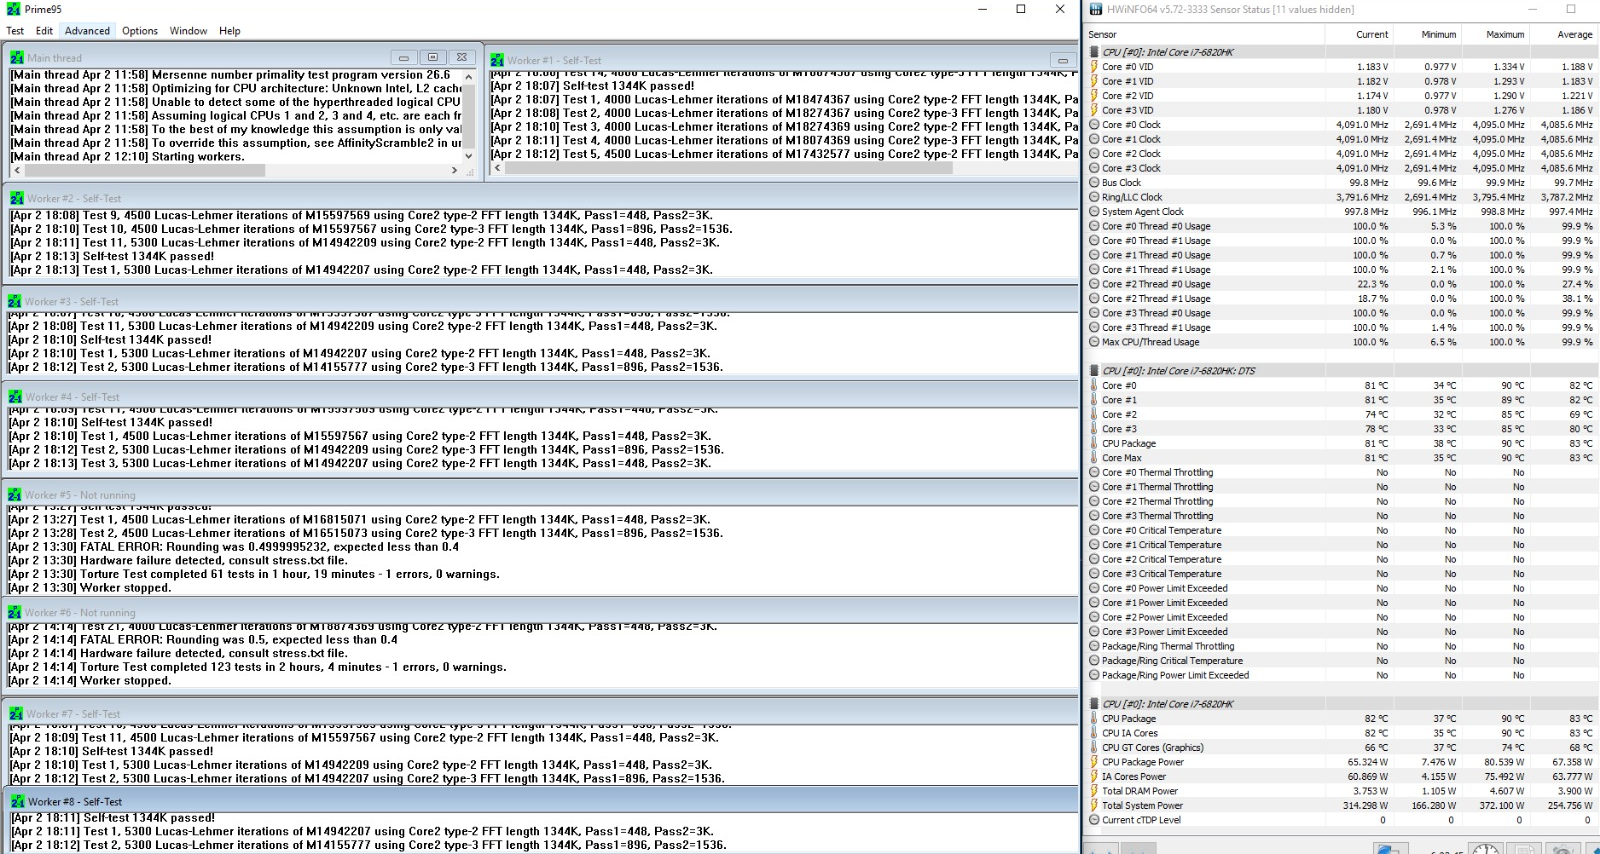Activate the Worker #6 - Not running title bar
Screen dimensions: 1600x854
click(x=540, y=612)
